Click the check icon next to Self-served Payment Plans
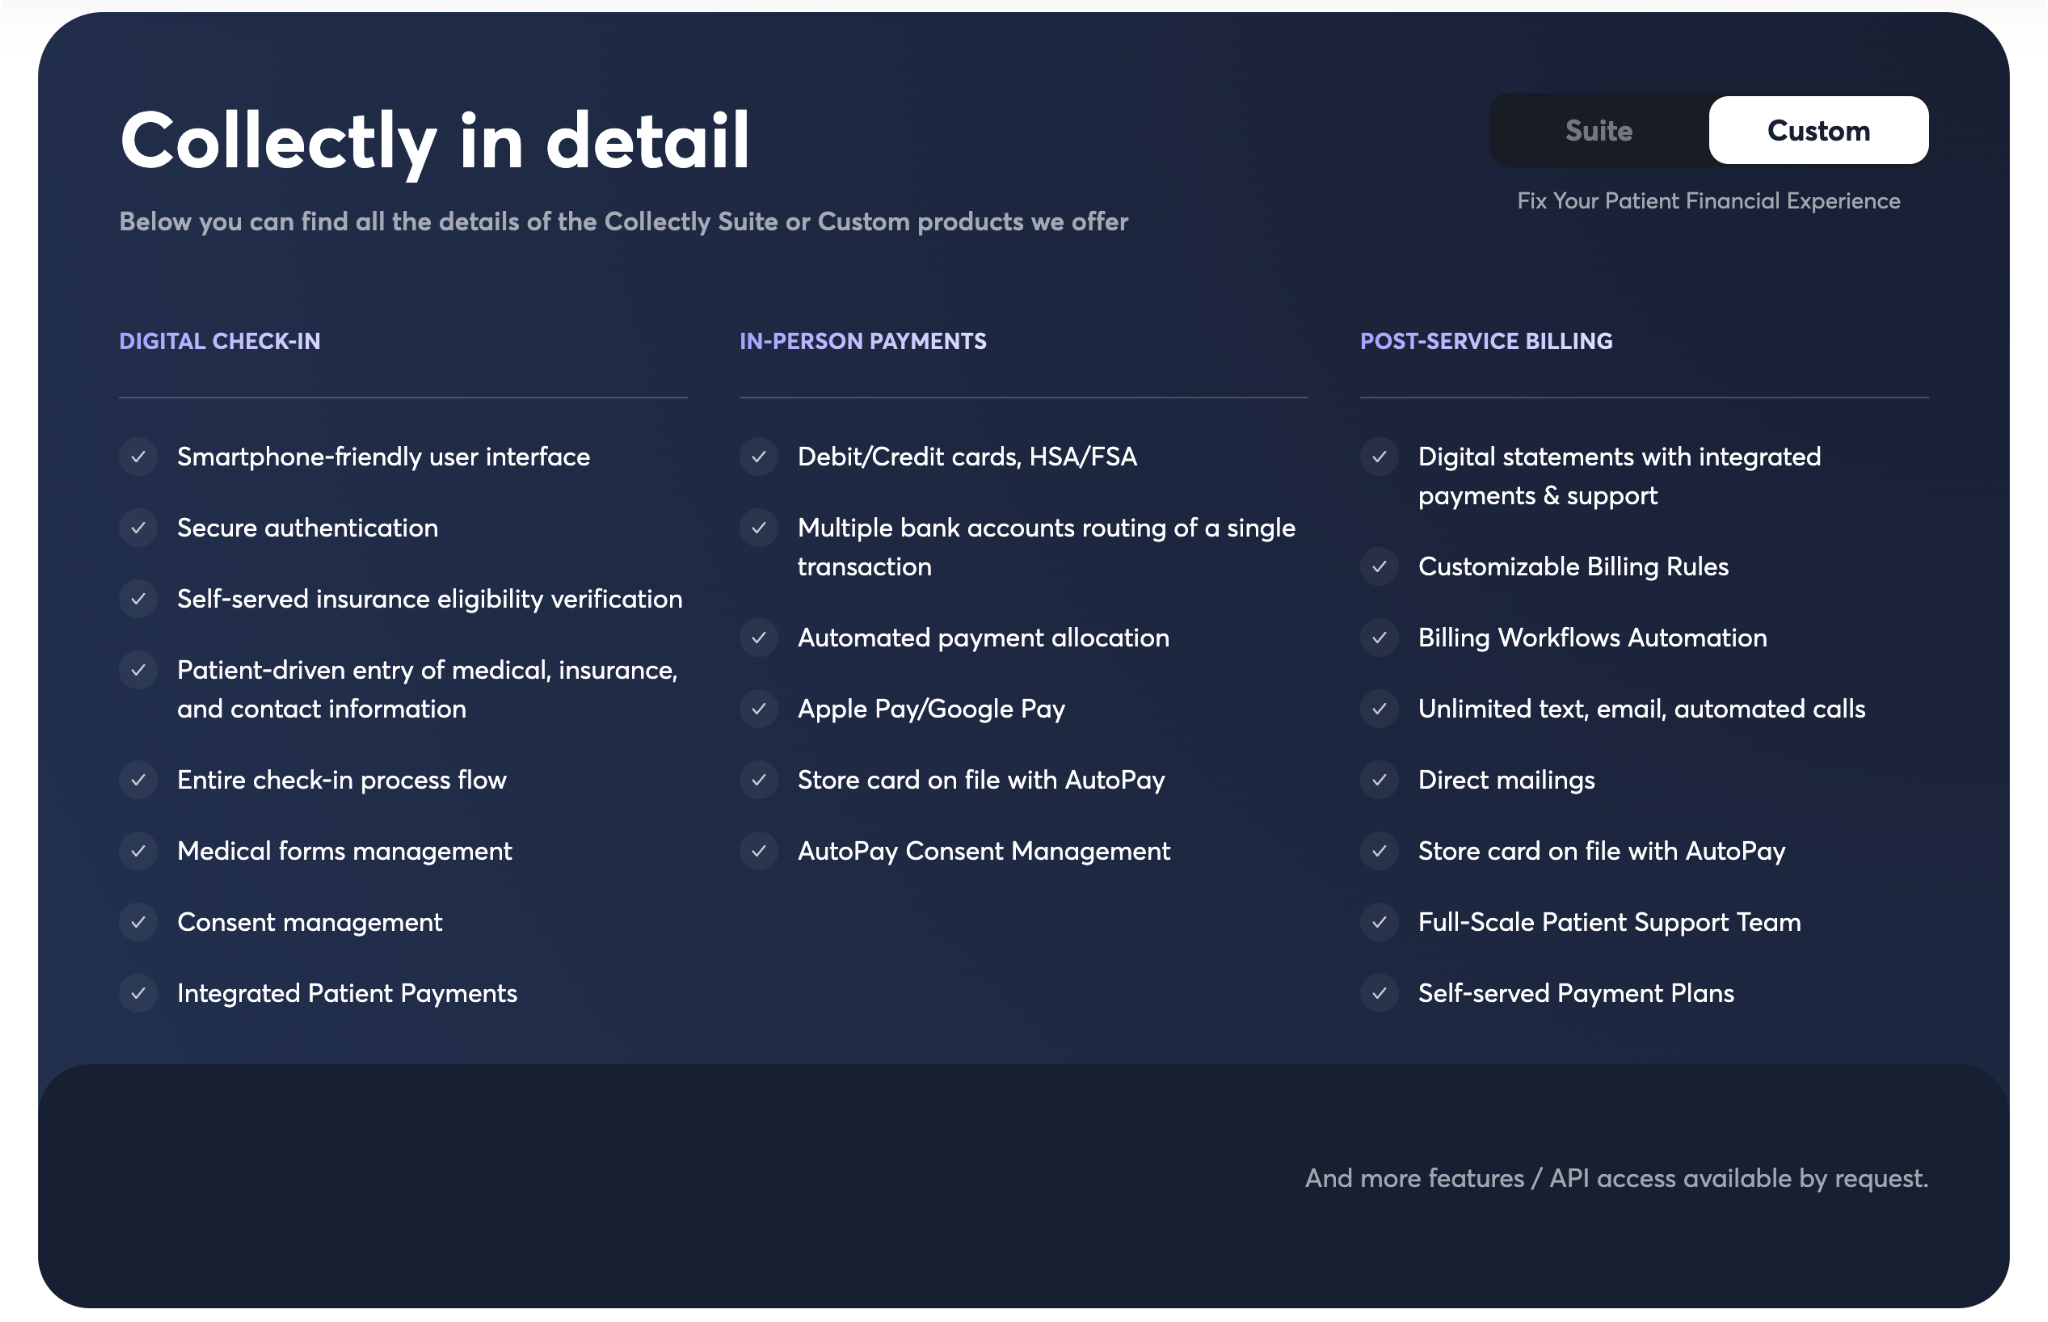Screen dimensions: 2048x1322 [1381, 993]
